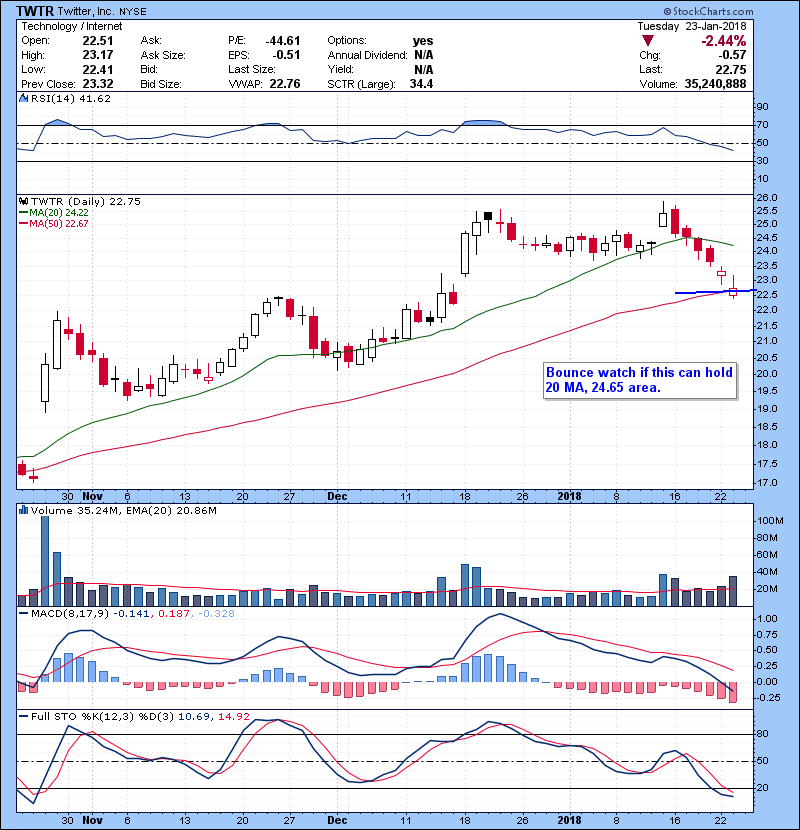Click the TWTR (Daily) 22.75 chart label

pos(86,201)
